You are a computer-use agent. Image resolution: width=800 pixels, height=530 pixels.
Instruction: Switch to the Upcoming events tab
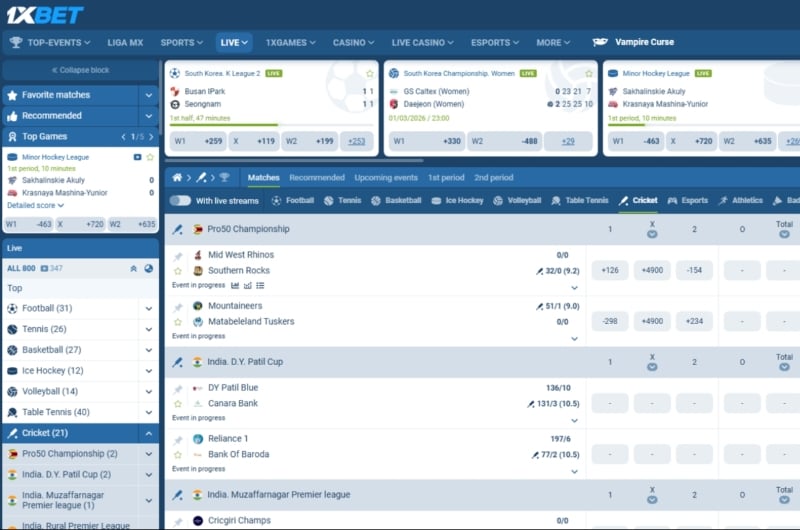pos(386,178)
